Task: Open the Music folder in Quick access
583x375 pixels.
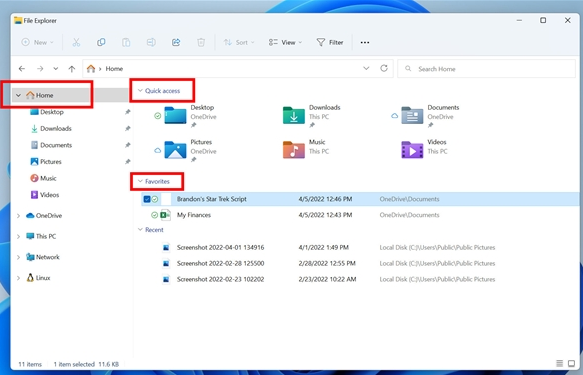Action: (294, 150)
